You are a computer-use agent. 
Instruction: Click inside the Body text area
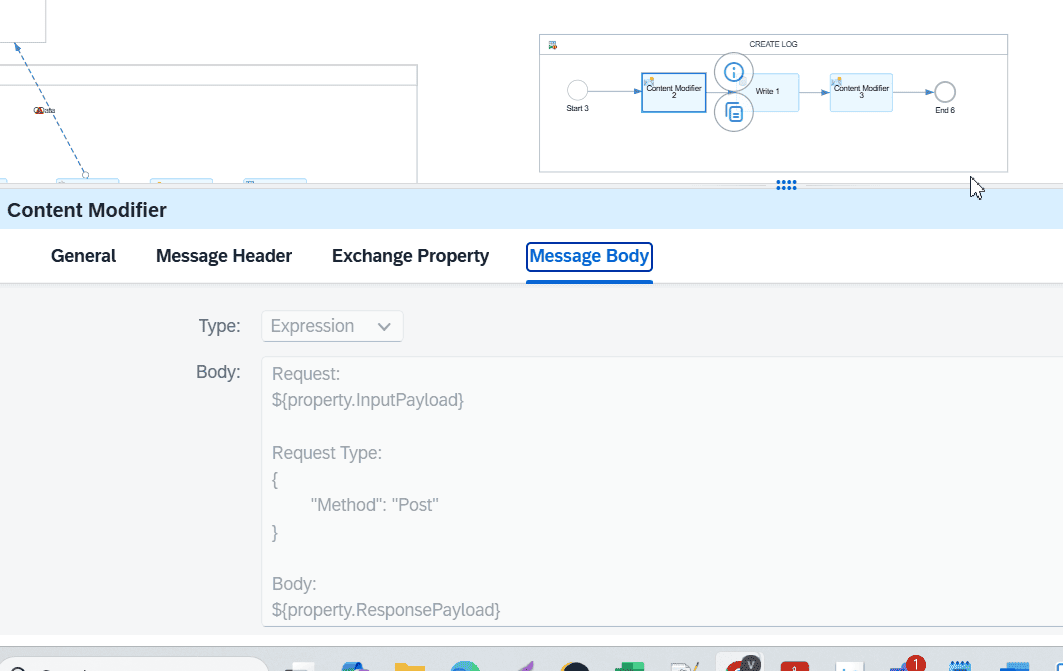coord(660,490)
